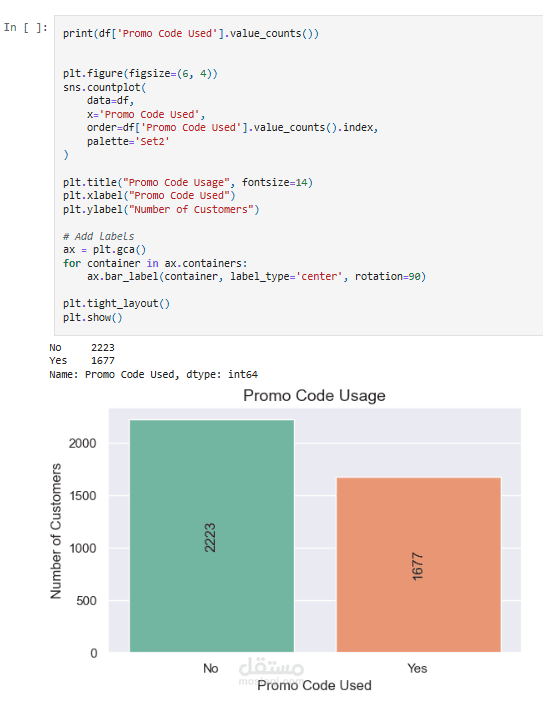Click the plt.title "Promo Code Usage" line
Viewport: 543px width, 701px height.
pos(188,182)
